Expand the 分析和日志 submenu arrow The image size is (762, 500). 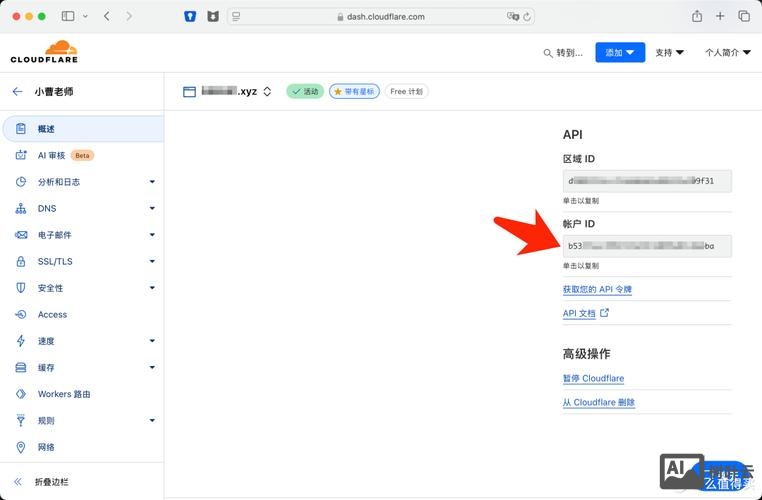coord(152,182)
